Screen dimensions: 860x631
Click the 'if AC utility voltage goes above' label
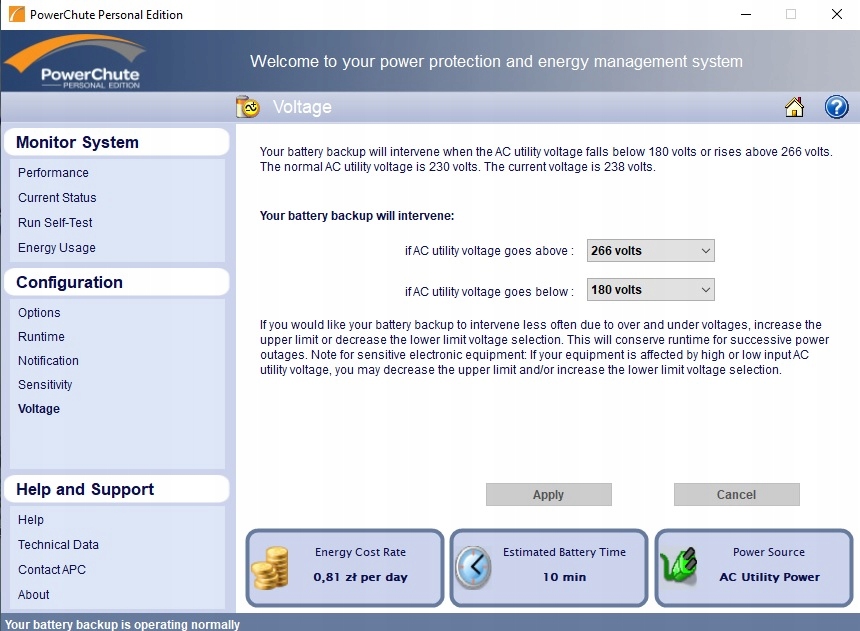pyautogui.click(x=489, y=251)
